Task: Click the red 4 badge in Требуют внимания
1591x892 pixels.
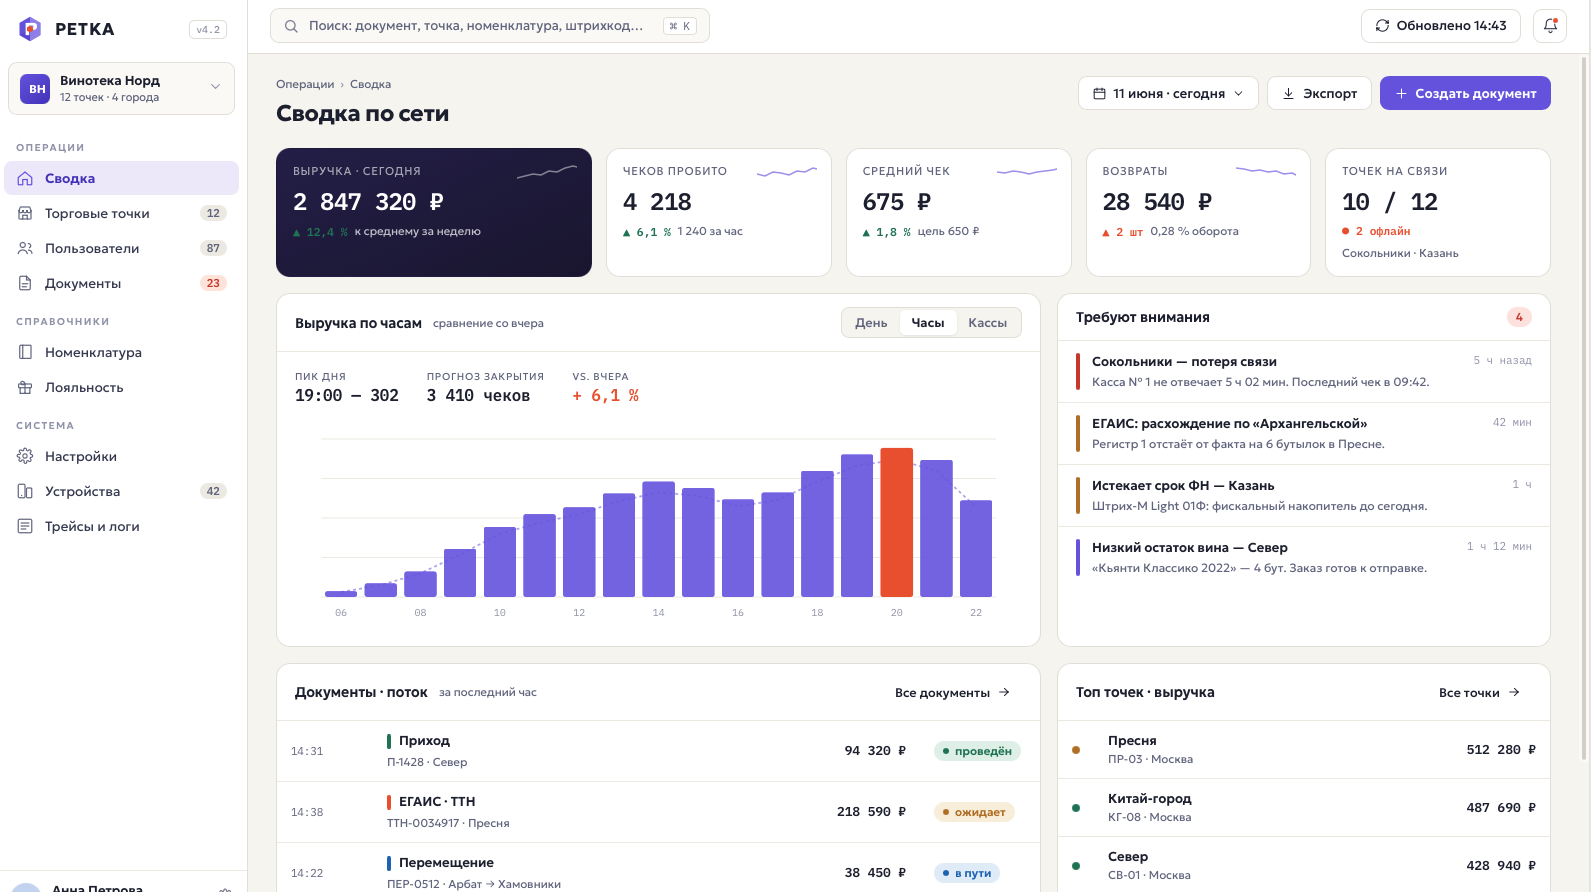Action: 1519,317
